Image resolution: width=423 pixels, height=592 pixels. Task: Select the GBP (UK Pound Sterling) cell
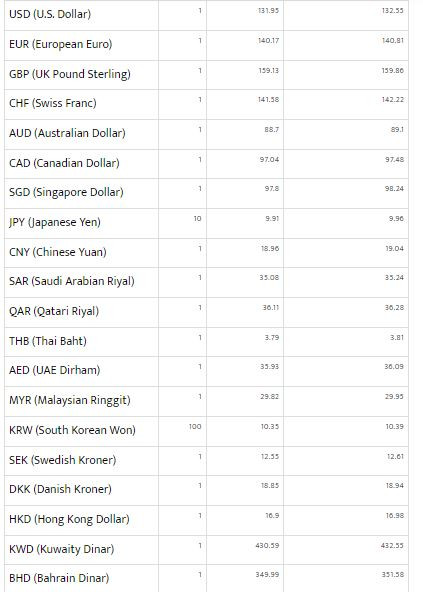[70, 74]
